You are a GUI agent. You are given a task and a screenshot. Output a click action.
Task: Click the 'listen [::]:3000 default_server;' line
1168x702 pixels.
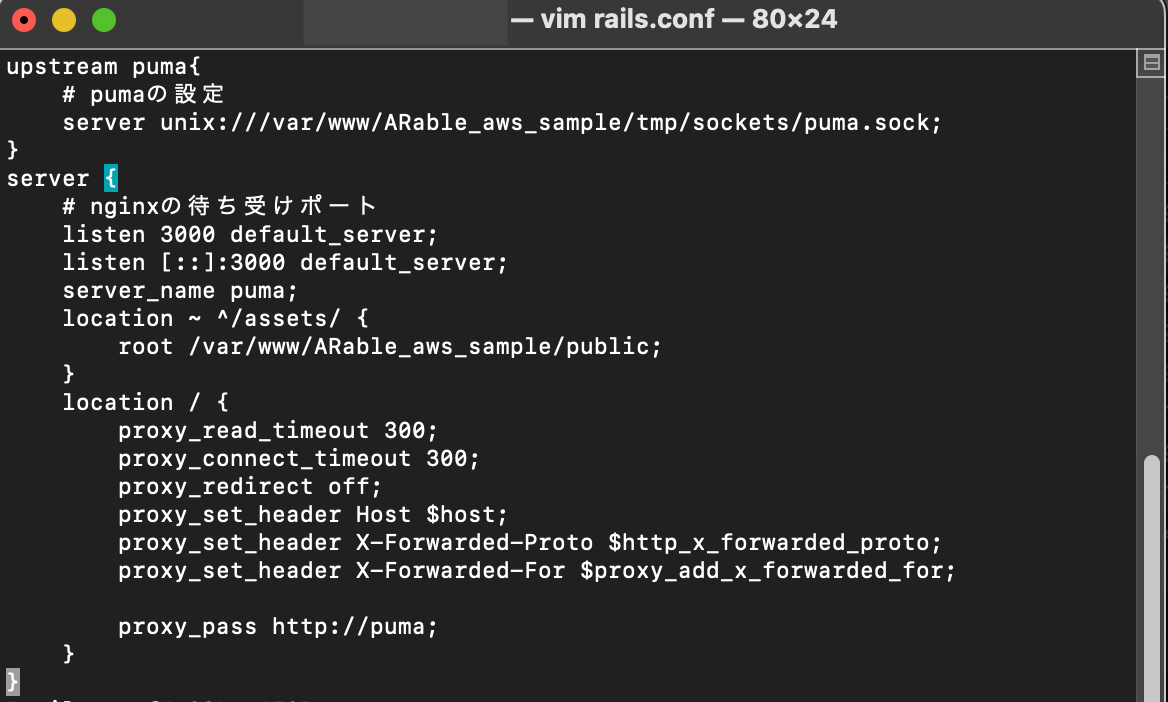click(285, 263)
